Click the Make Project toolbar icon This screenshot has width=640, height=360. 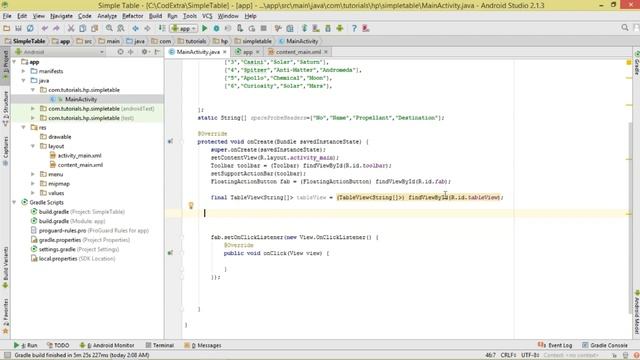(x=162, y=28)
